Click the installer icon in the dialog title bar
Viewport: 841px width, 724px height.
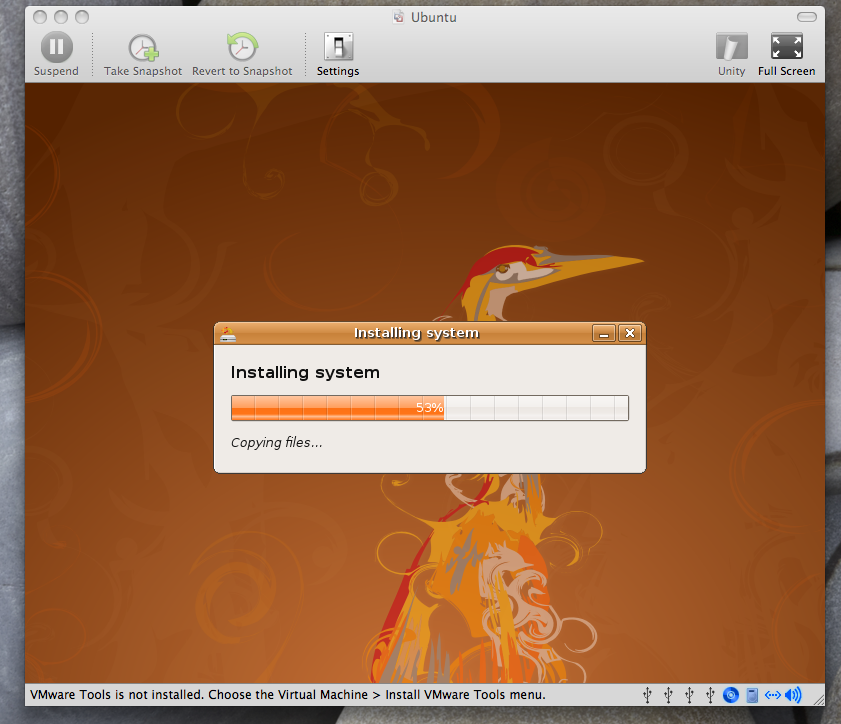point(227,334)
